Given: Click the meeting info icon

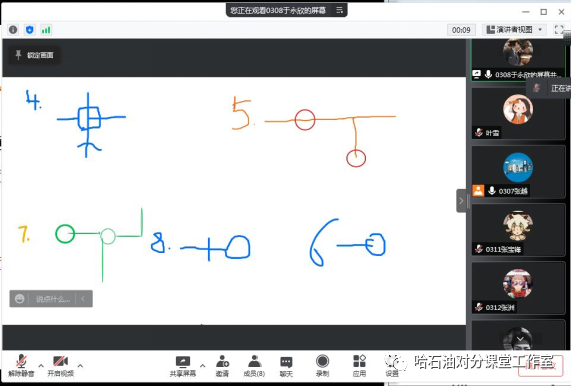Looking at the screenshot, I should point(13,30).
